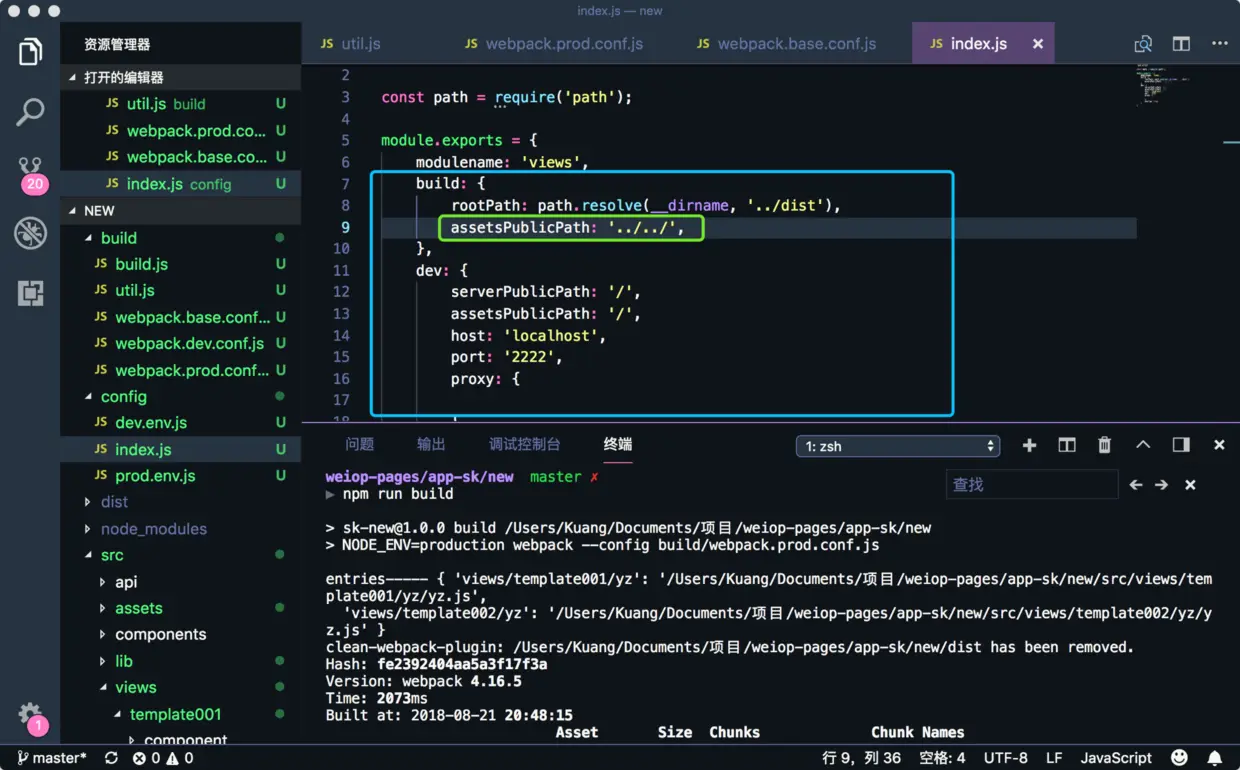Open the Extensions view in activity bar
Screen dimensions: 1240x770
coord(30,293)
